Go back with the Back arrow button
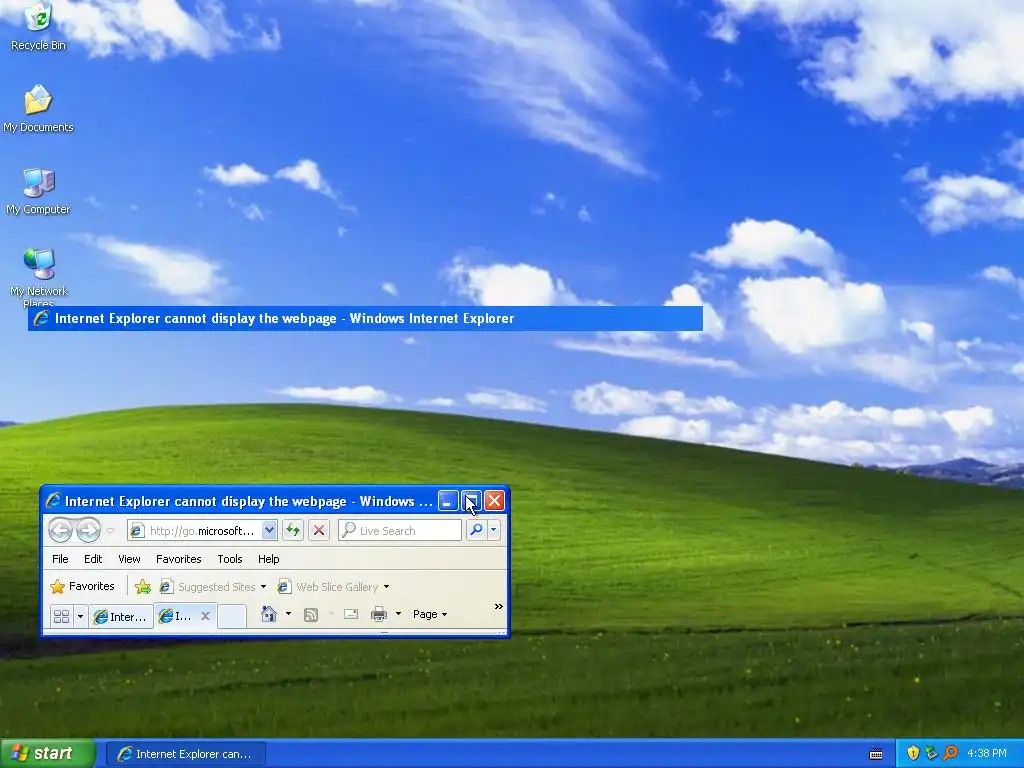Image resolution: width=1024 pixels, height=768 pixels. (61, 530)
